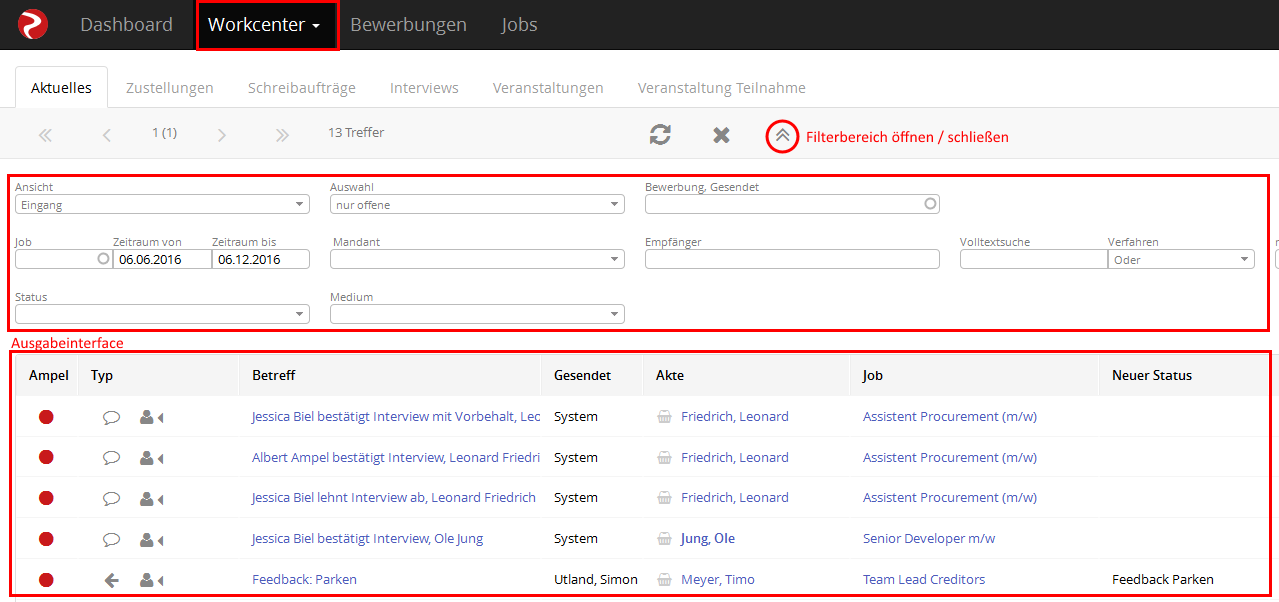Open Jessica Biel bestätigt Interview mit Vorbehalt link

coord(396,417)
